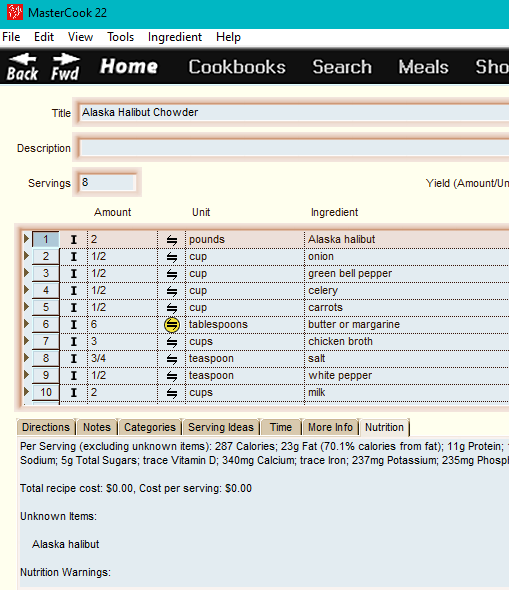
Task: Open the View menu
Action: pyautogui.click(x=80, y=37)
